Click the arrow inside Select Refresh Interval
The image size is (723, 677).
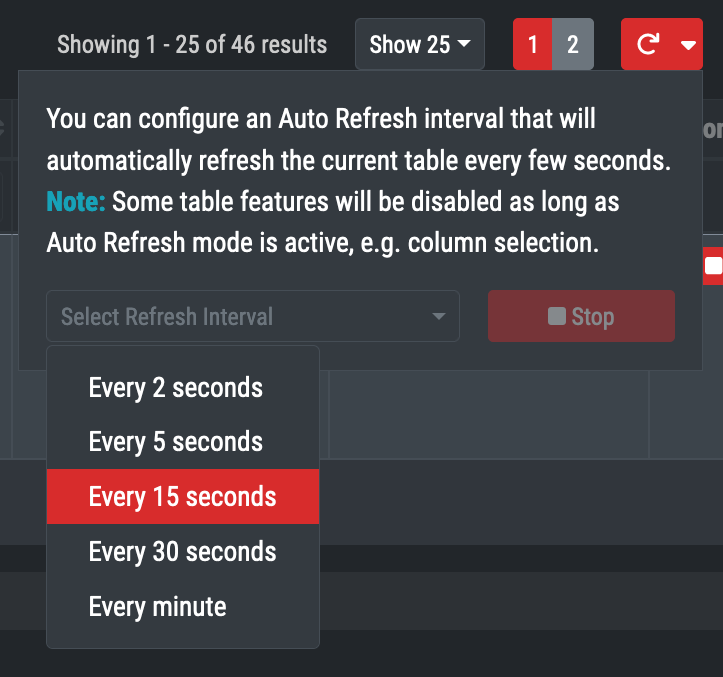[x=438, y=317]
